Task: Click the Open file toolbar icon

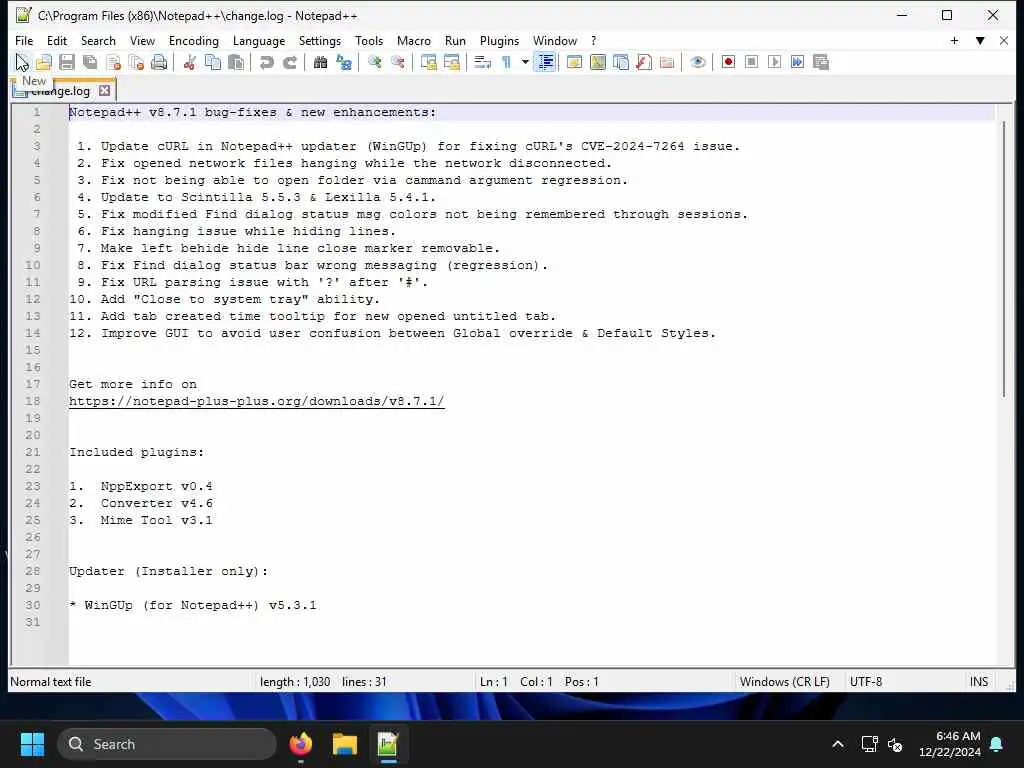Action: pos(44,62)
